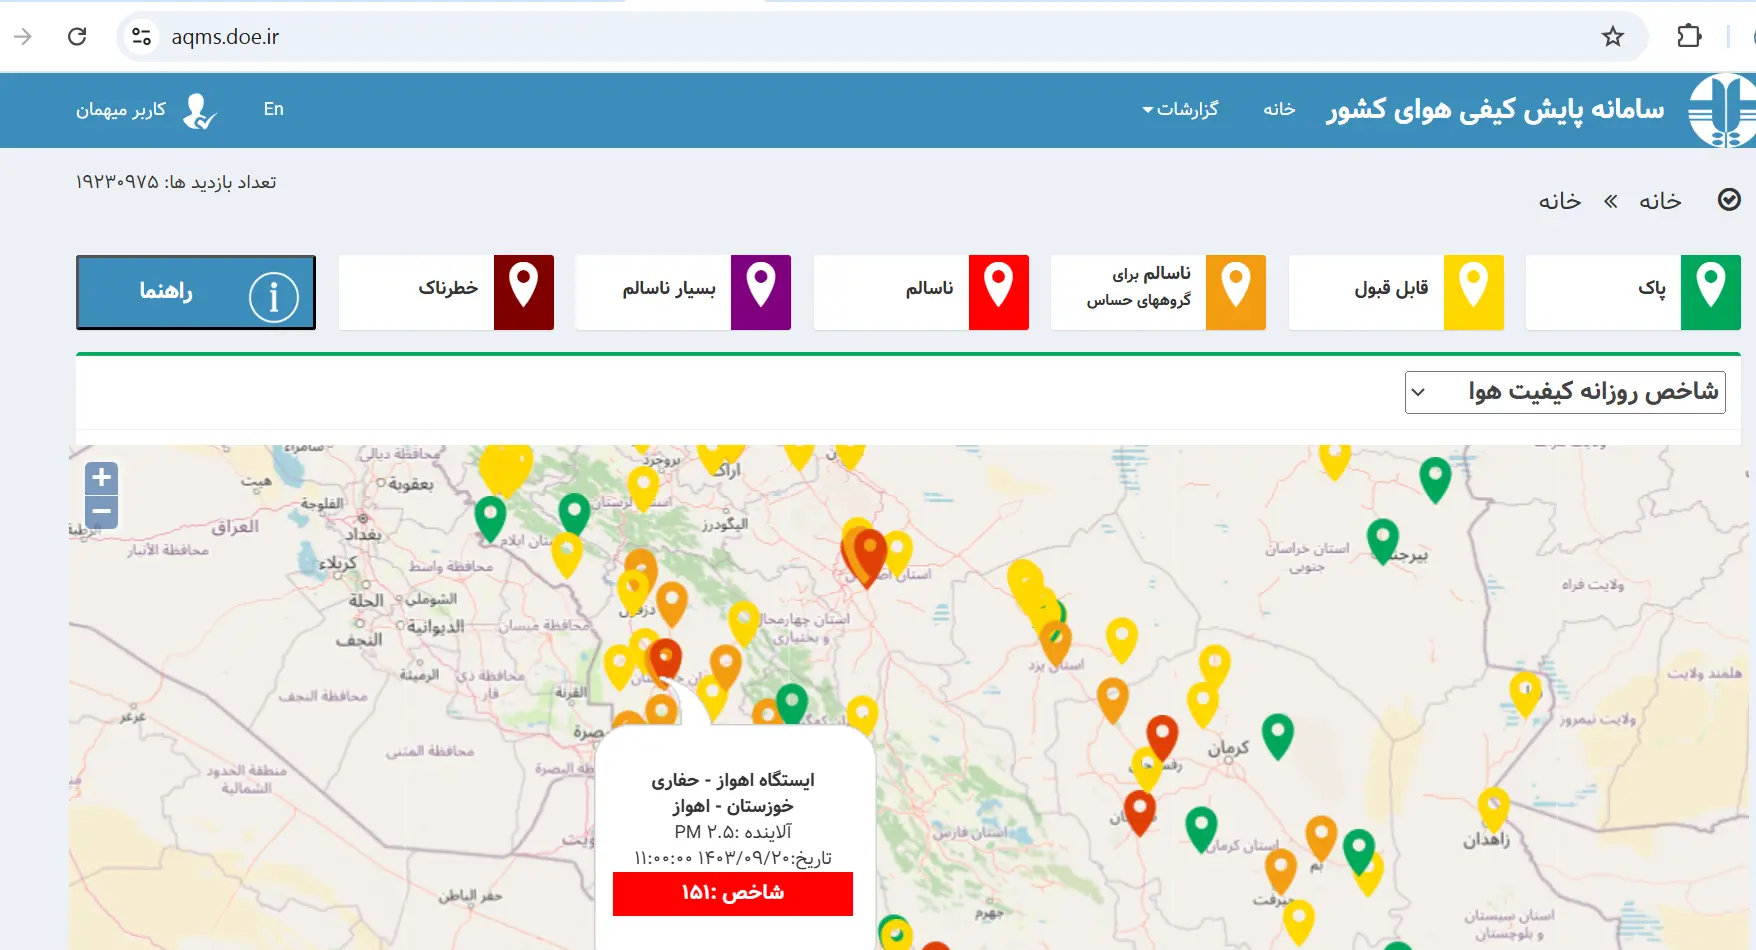Select the خطرناک hazardous legend card

tap(446, 292)
